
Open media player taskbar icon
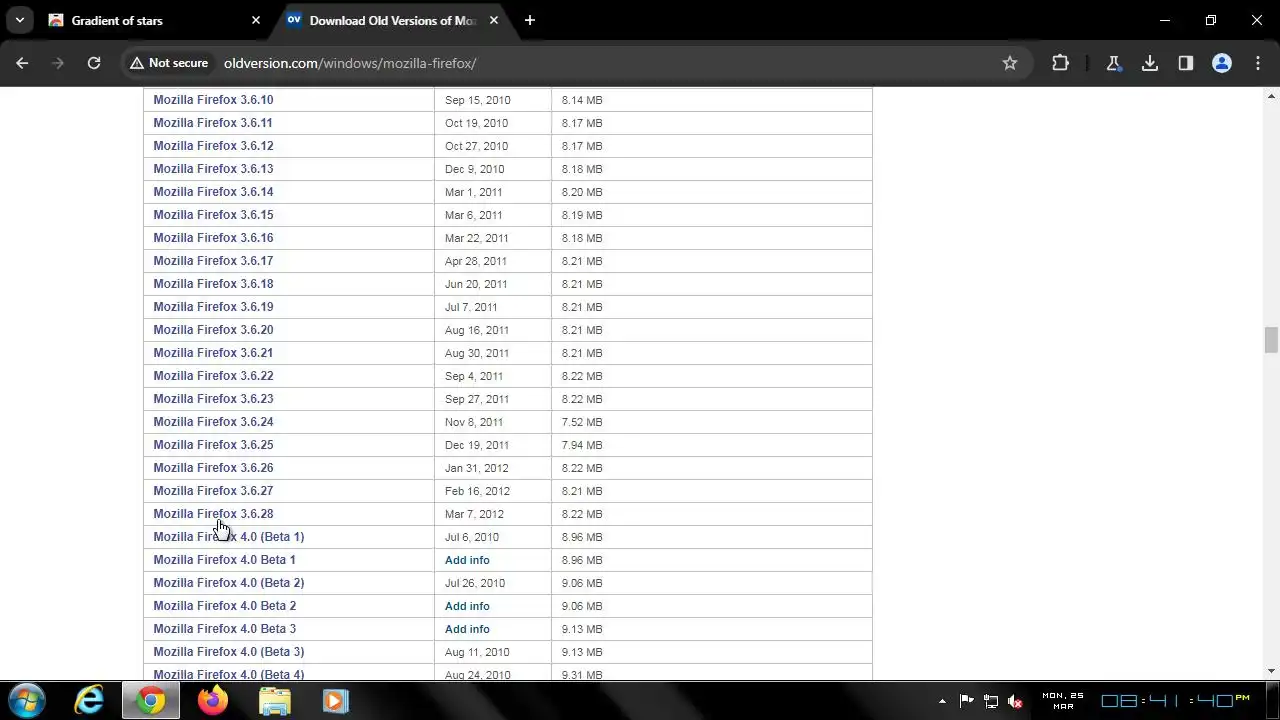tap(336, 700)
